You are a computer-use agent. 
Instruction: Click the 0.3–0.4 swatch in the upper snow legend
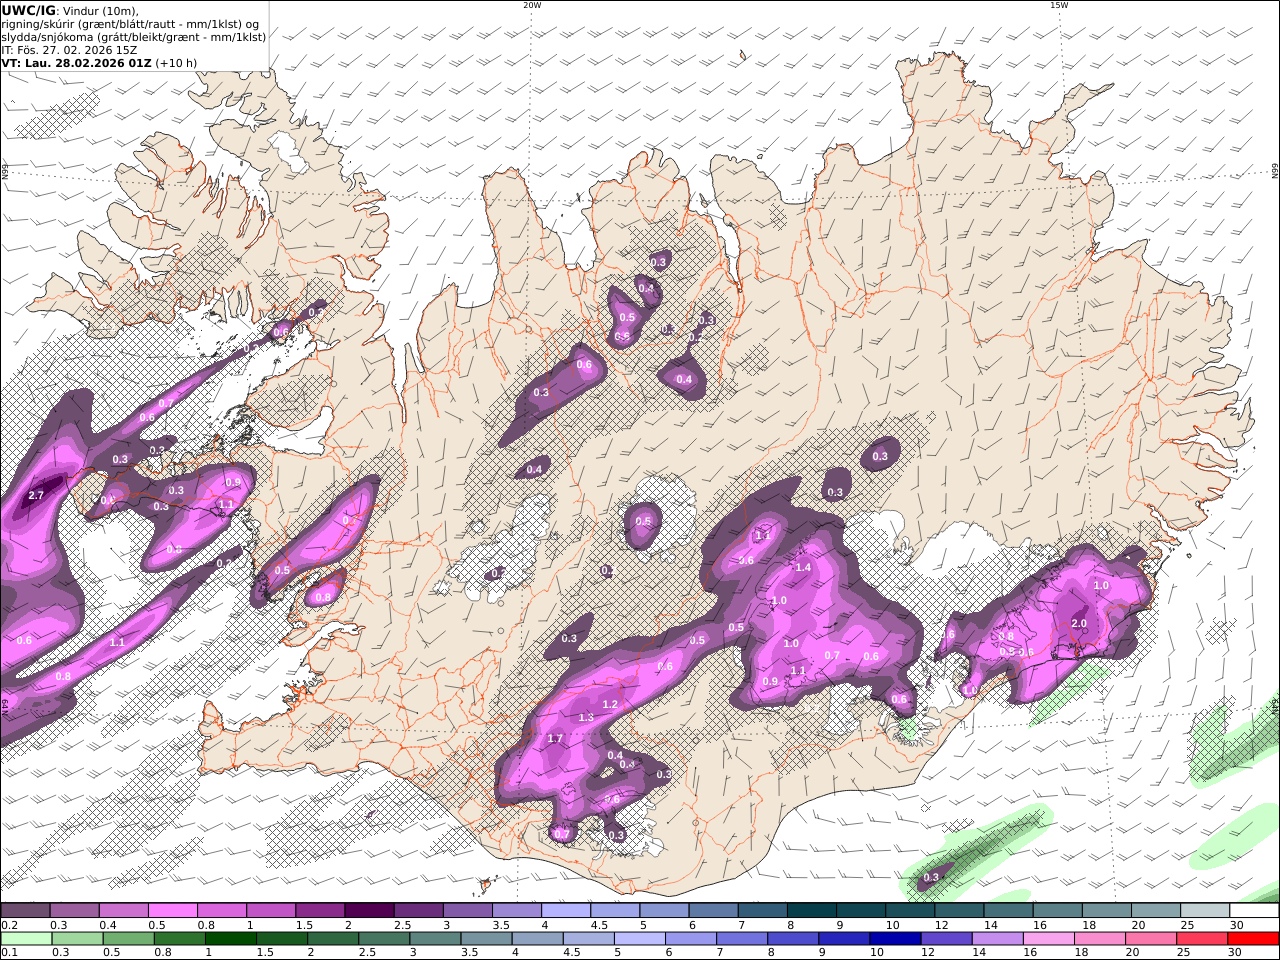point(74,911)
